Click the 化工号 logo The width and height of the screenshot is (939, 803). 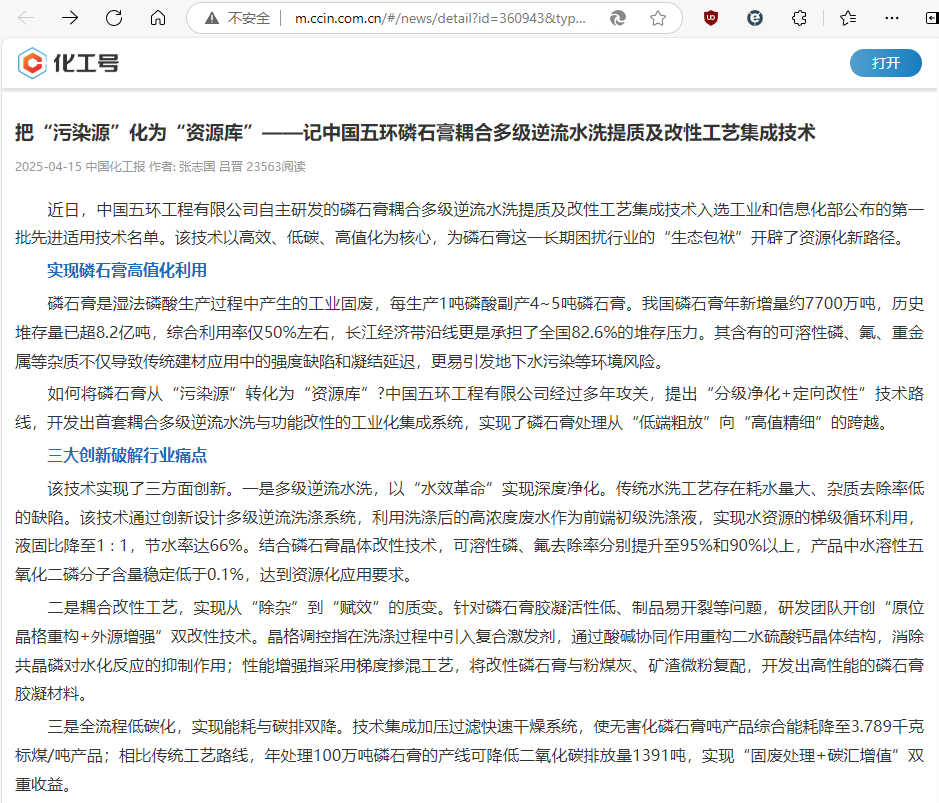pyautogui.click(x=68, y=63)
